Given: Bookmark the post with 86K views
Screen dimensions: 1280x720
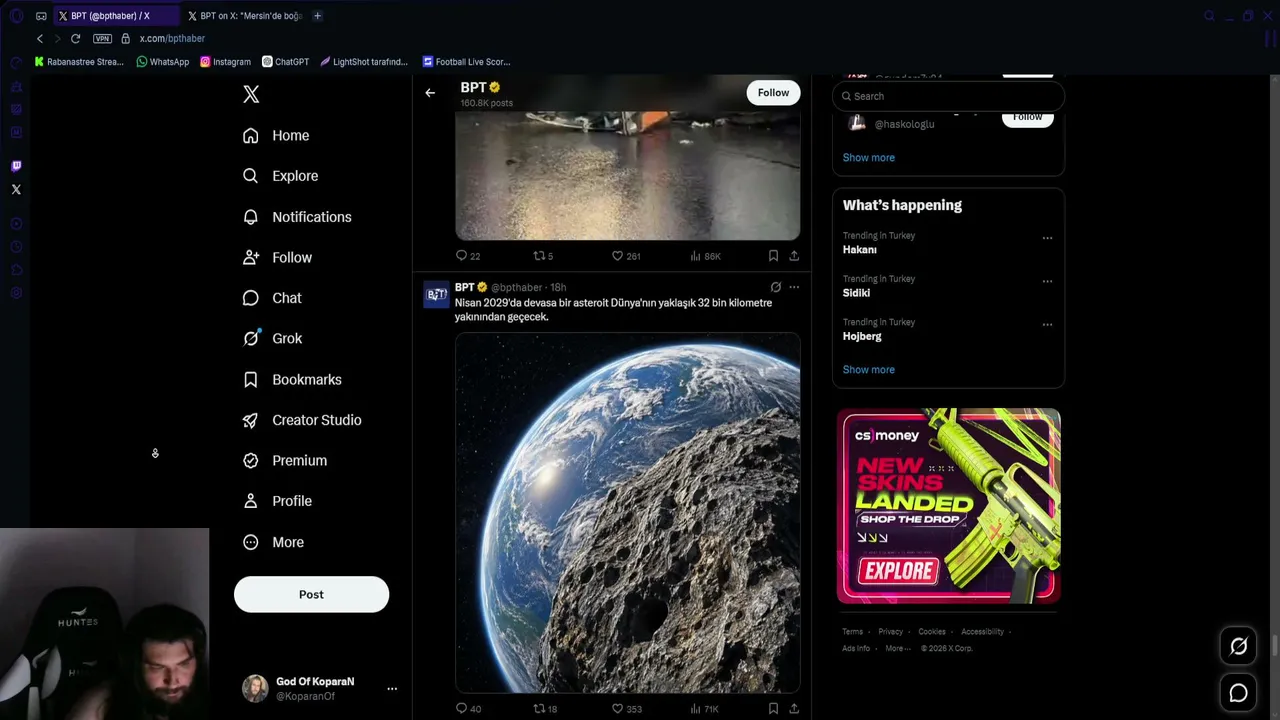Looking at the screenshot, I should [x=773, y=256].
